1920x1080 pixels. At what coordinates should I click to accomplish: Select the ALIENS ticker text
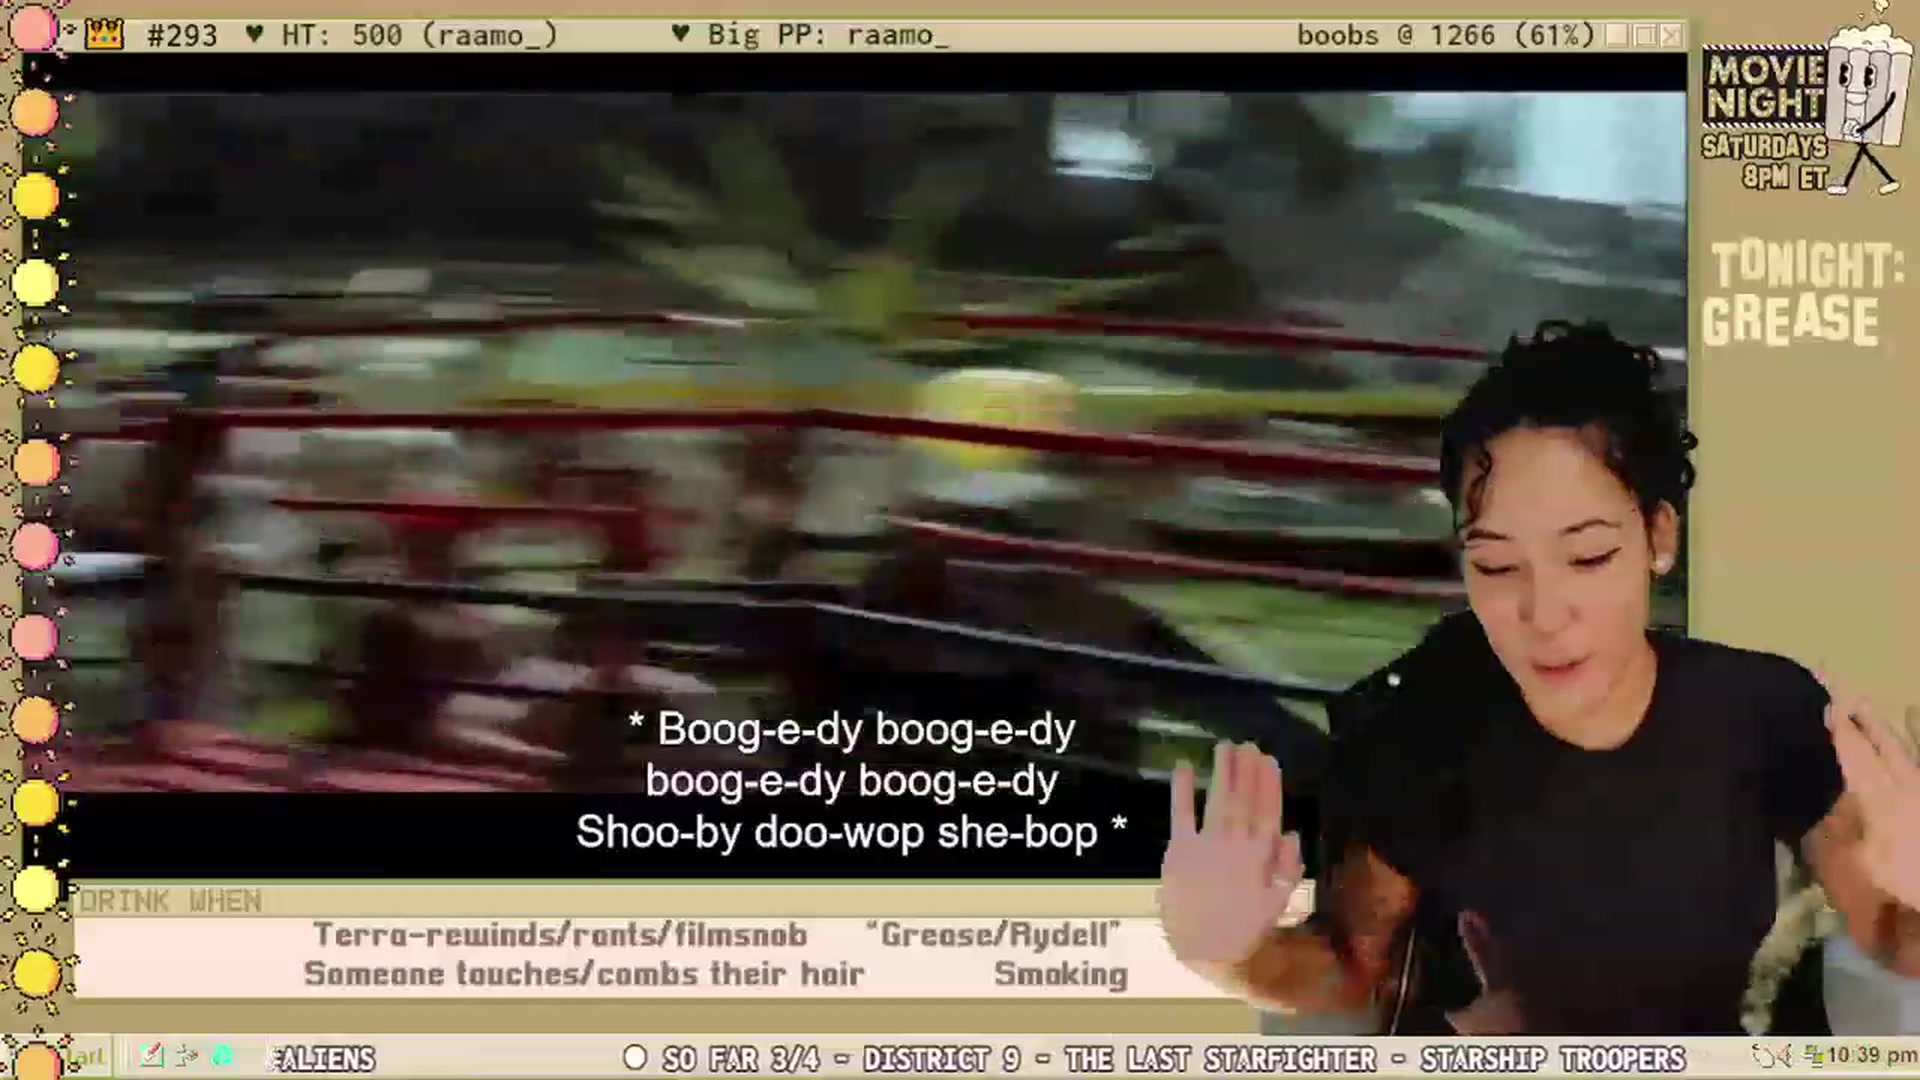coord(322,1058)
